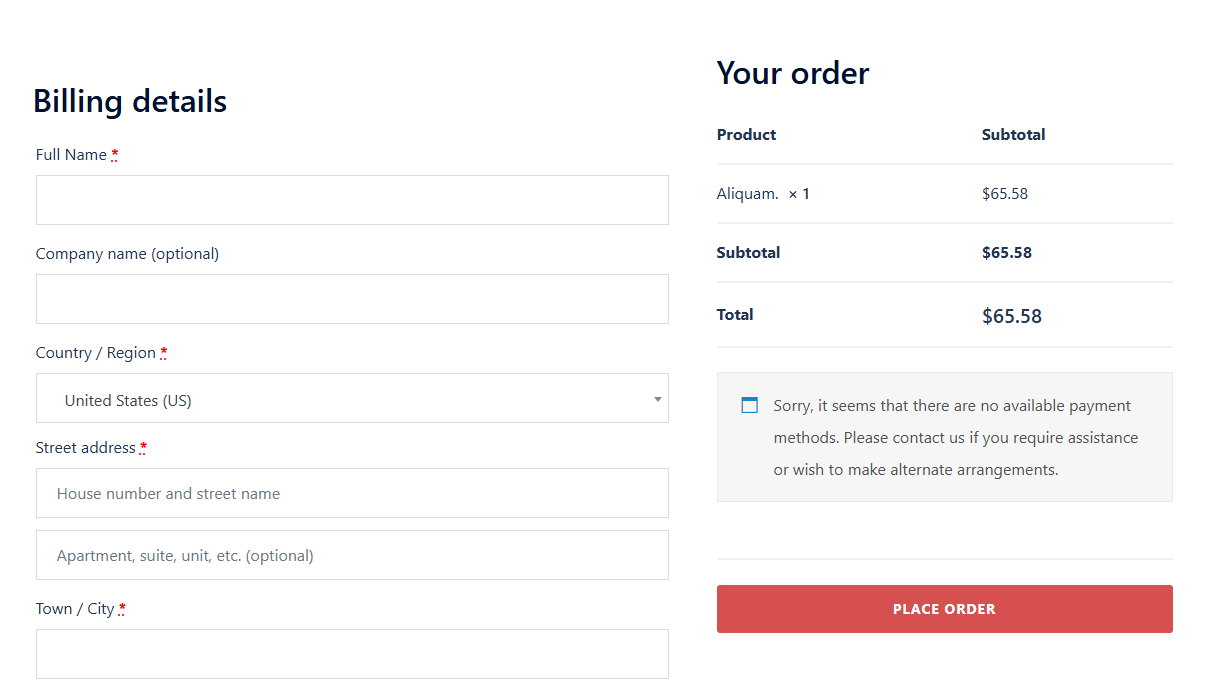The height and width of the screenshot is (693, 1225).
Task: Click into the Company name field
Action: (352, 299)
